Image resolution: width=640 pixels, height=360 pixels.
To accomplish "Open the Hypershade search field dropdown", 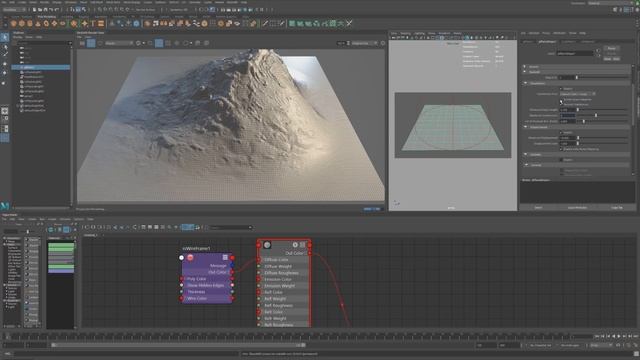I will (x=250, y=227).
